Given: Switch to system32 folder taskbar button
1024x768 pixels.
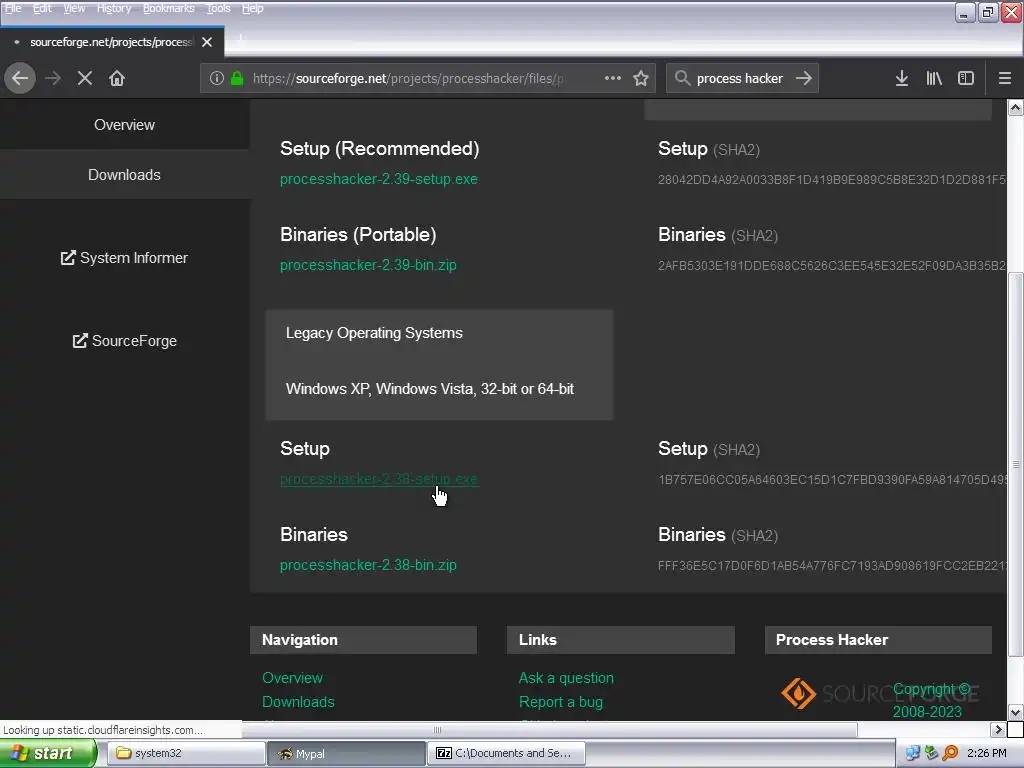Looking at the screenshot, I should coord(186,754).
